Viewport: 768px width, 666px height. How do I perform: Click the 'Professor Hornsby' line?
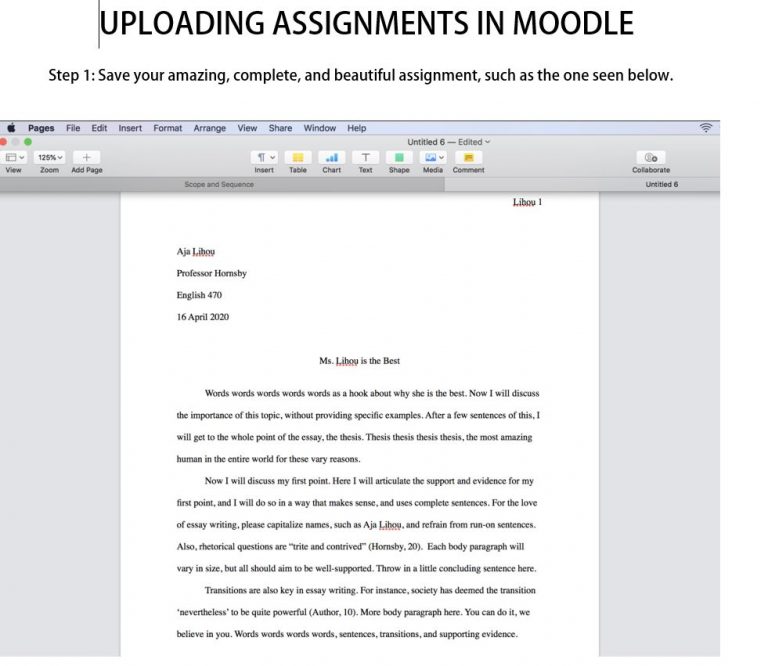[212, 273]
